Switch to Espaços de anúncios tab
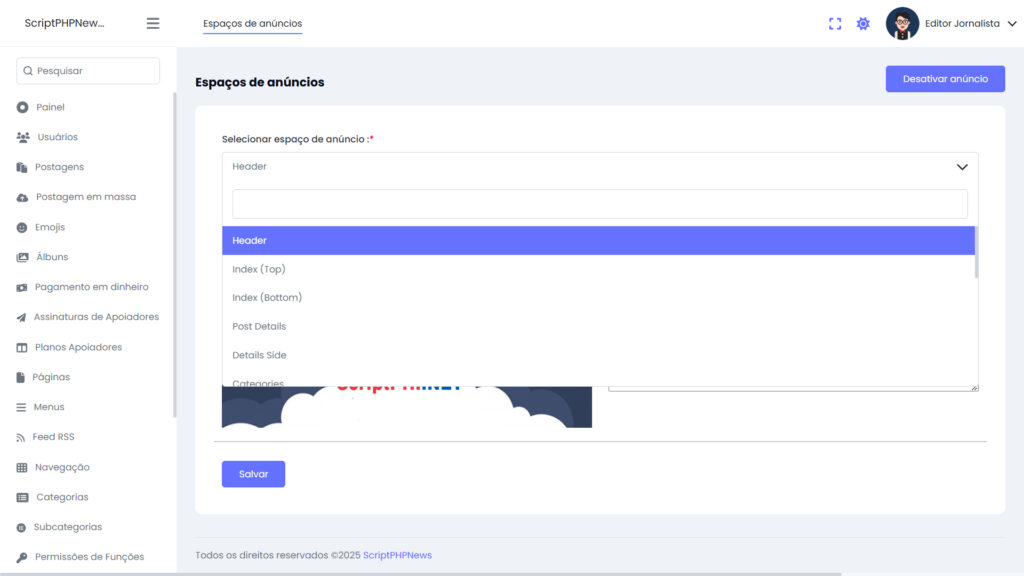1024x576 pixels. tap(252, 23)
